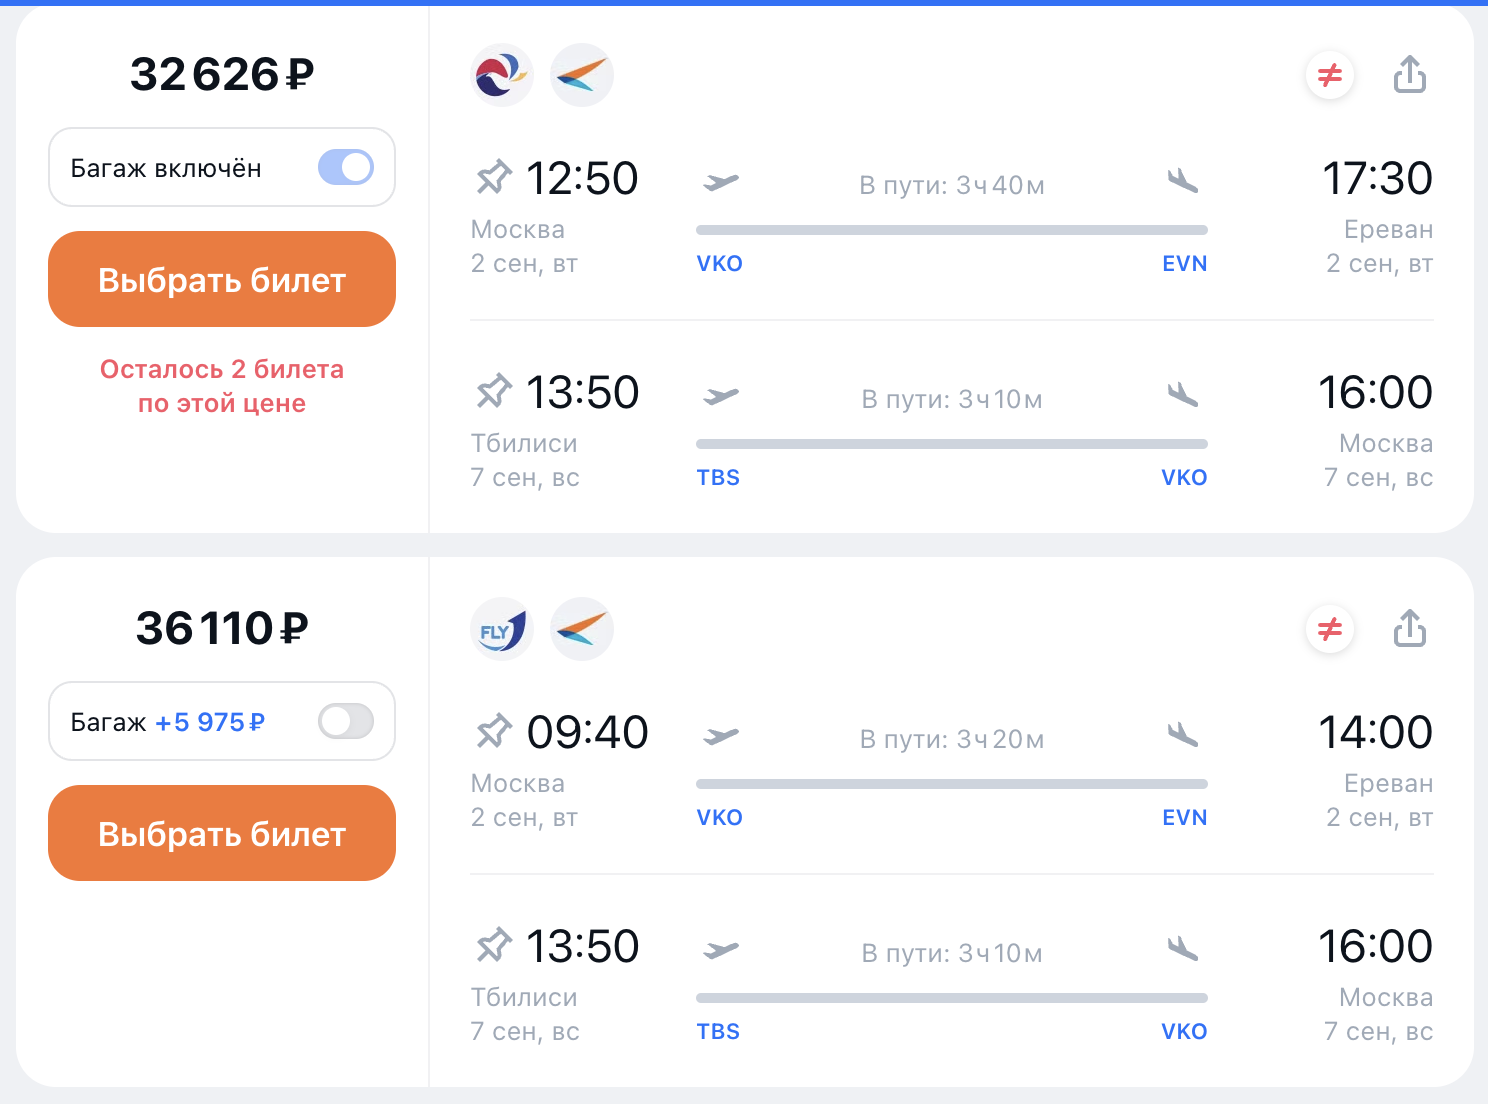Turn off the 'Багаж включён' toggle
Screen dimensions: 1488x1104
point(346,167)
